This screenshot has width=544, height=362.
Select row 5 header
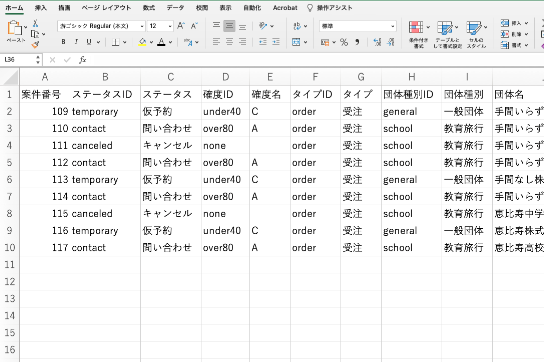coord(9,162)
